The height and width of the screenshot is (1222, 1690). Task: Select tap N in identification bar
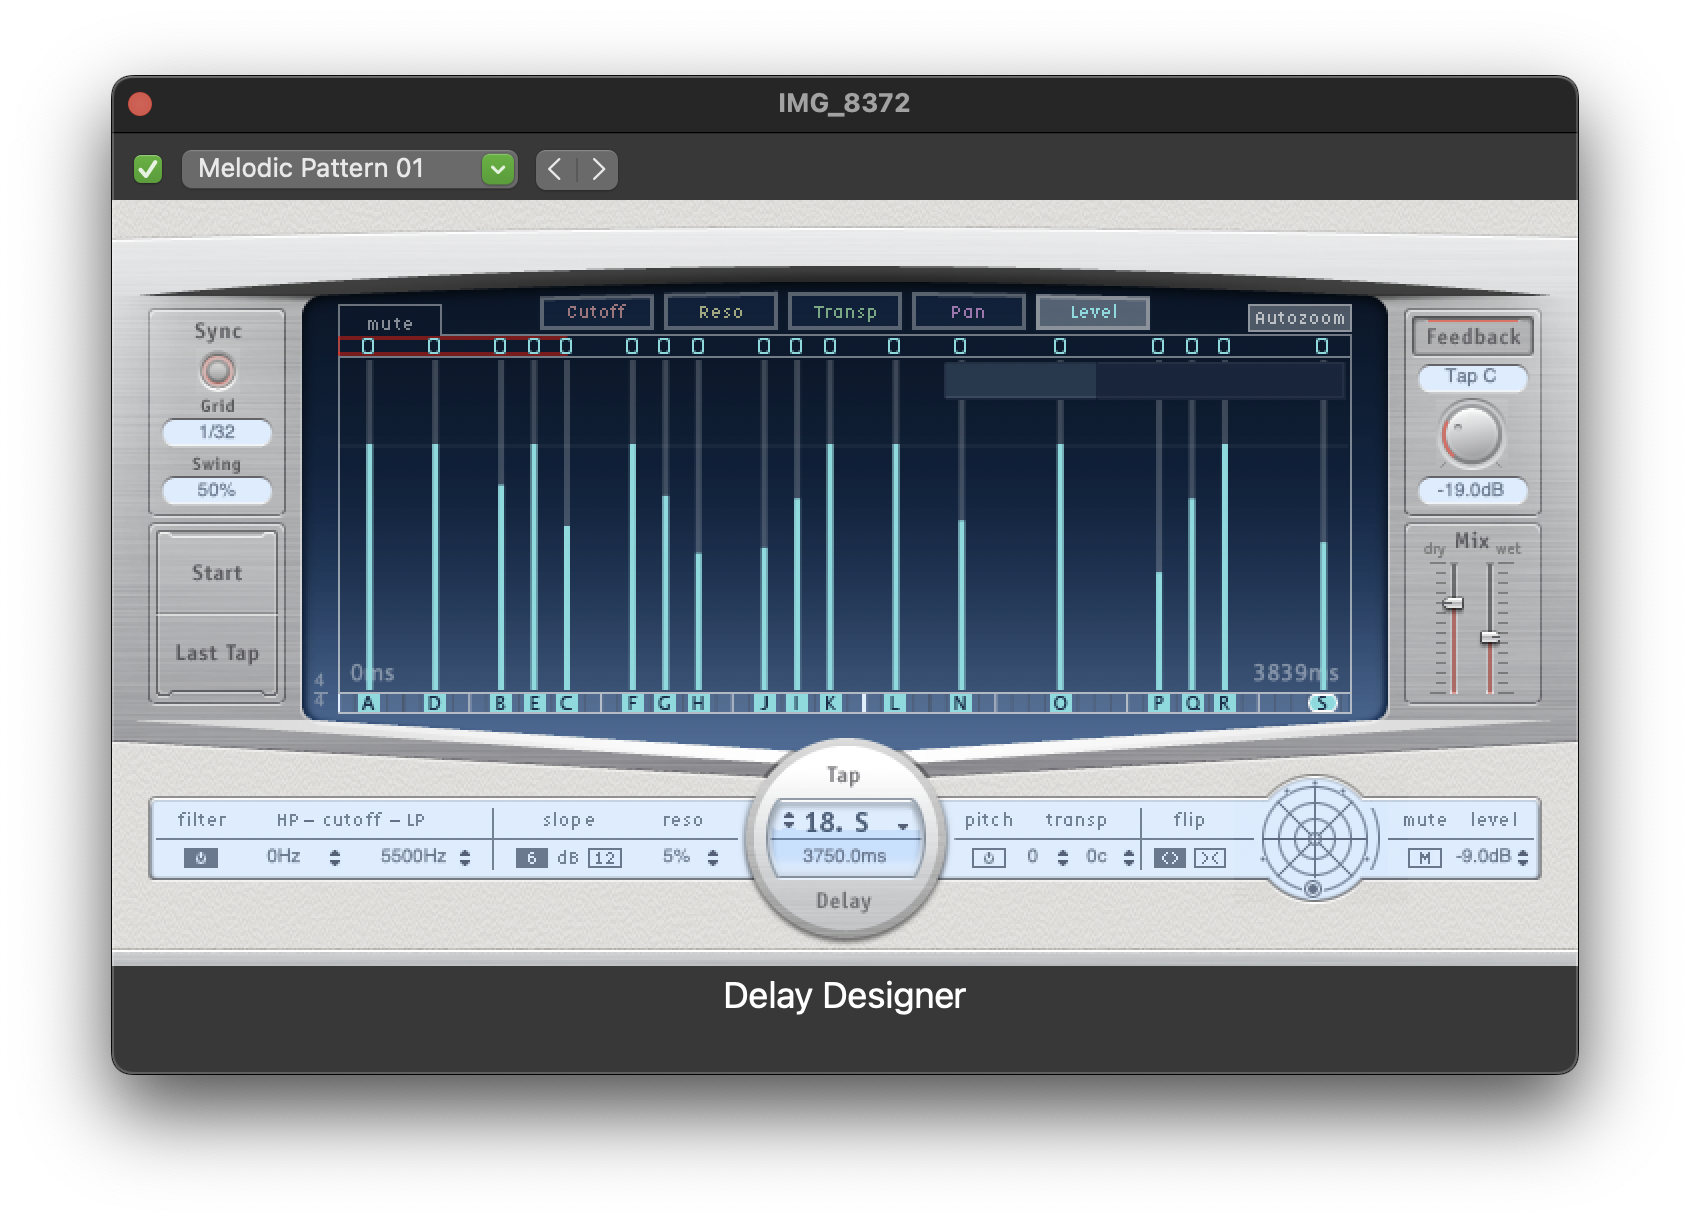pos(960,703)
